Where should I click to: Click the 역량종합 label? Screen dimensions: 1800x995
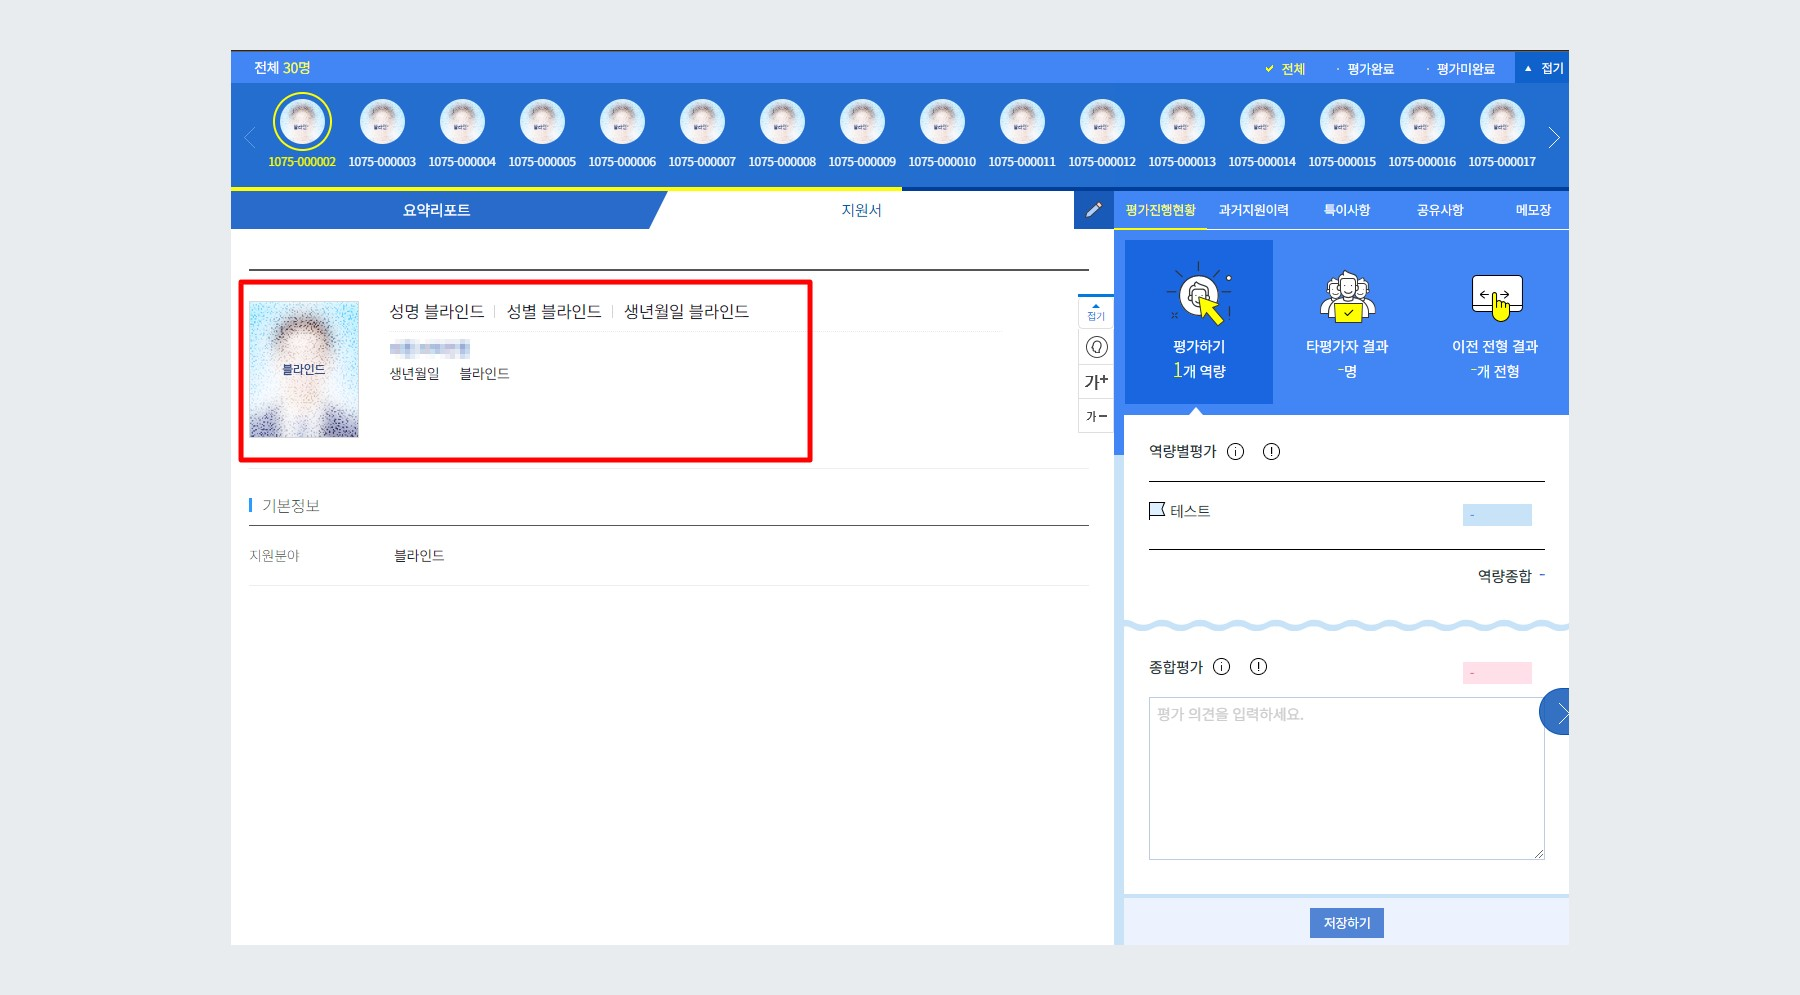(x=1505, y=576)
